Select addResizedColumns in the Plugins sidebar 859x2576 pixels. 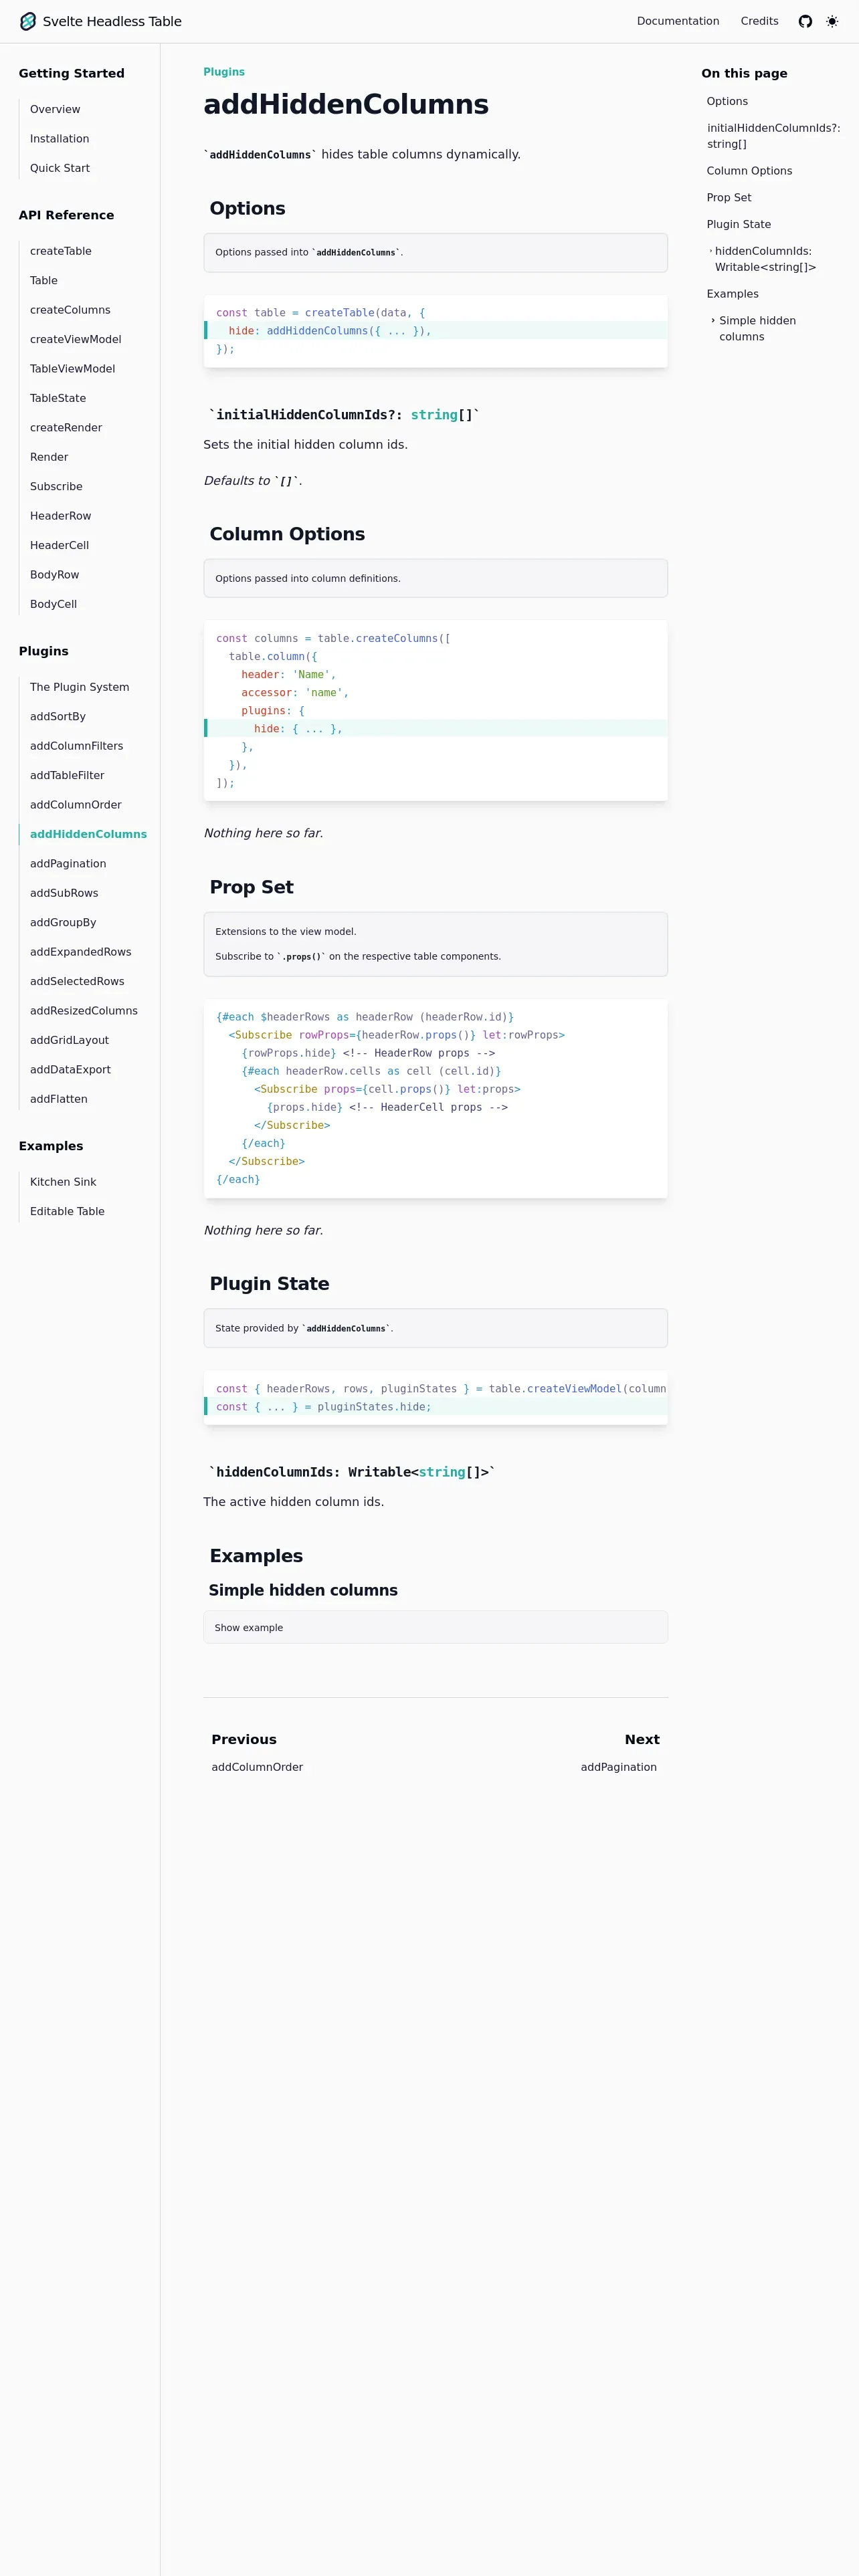pyautogui.click(x=84, y=1011)
